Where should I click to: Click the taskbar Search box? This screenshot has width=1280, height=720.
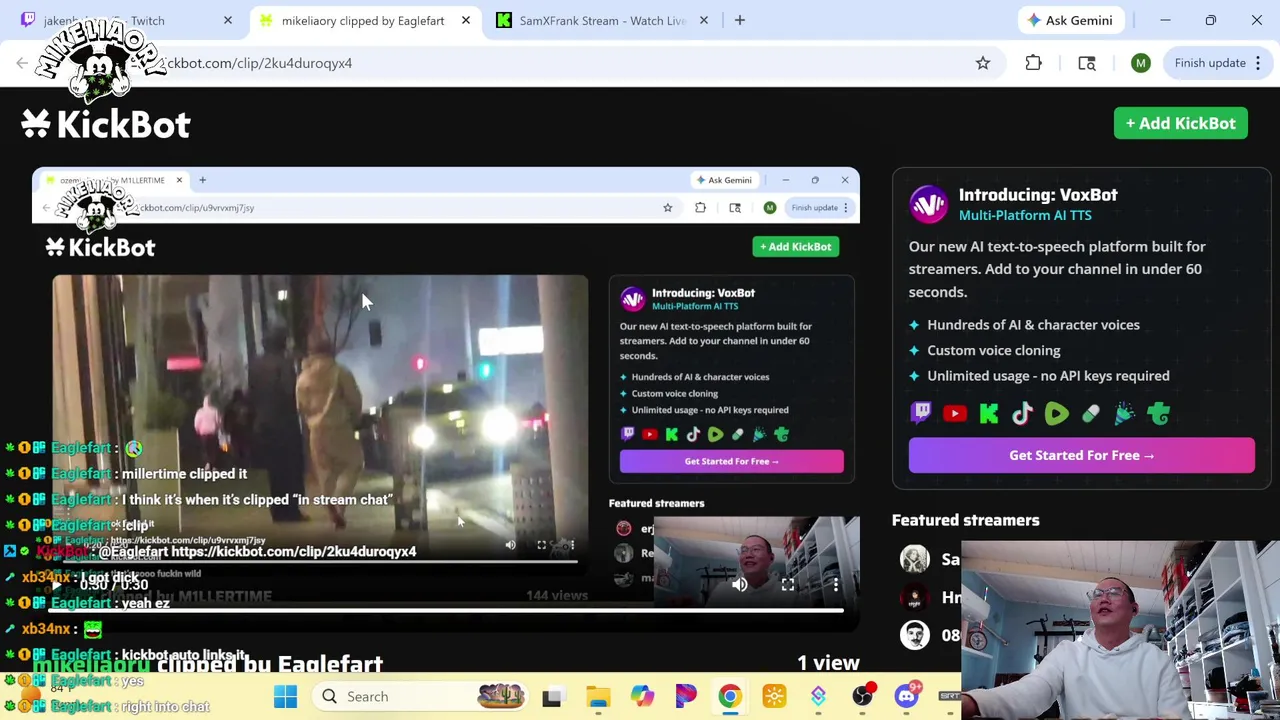coord(420,696)
